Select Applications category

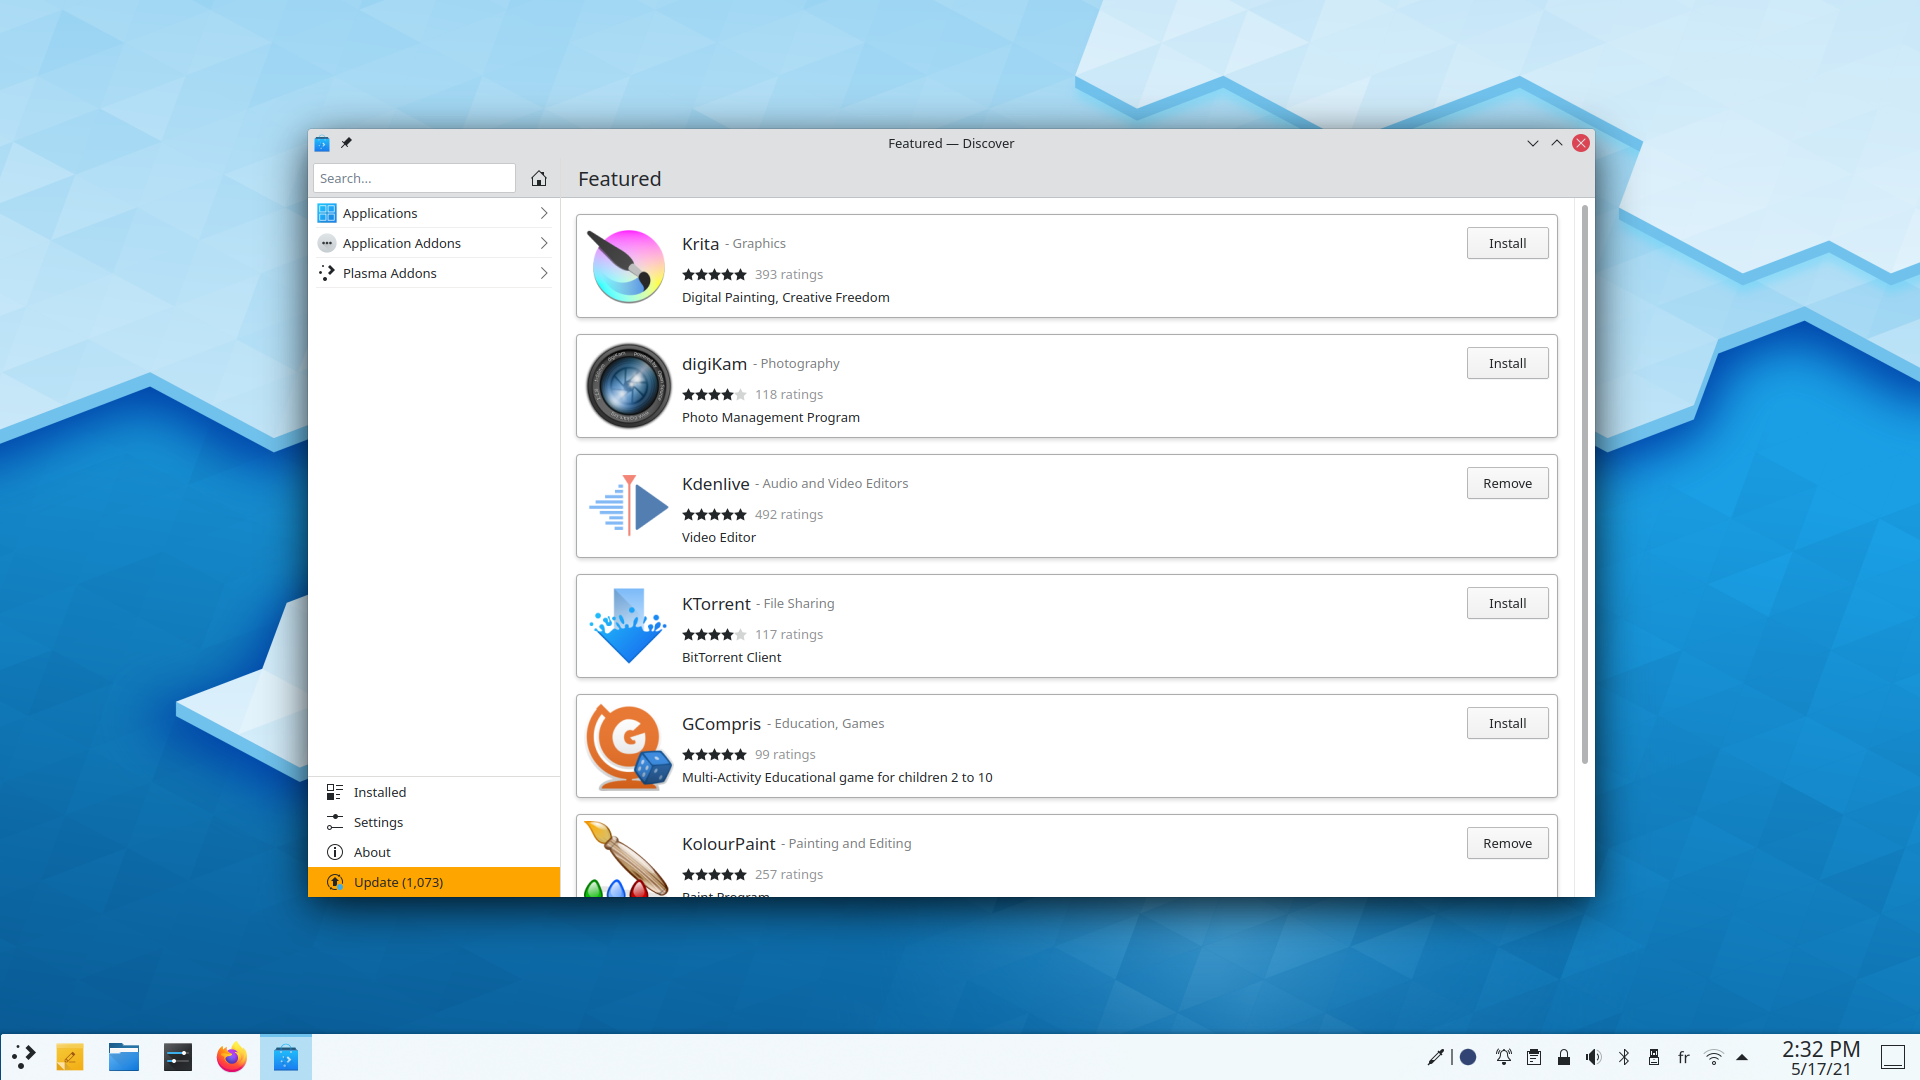tap(434, 213)
